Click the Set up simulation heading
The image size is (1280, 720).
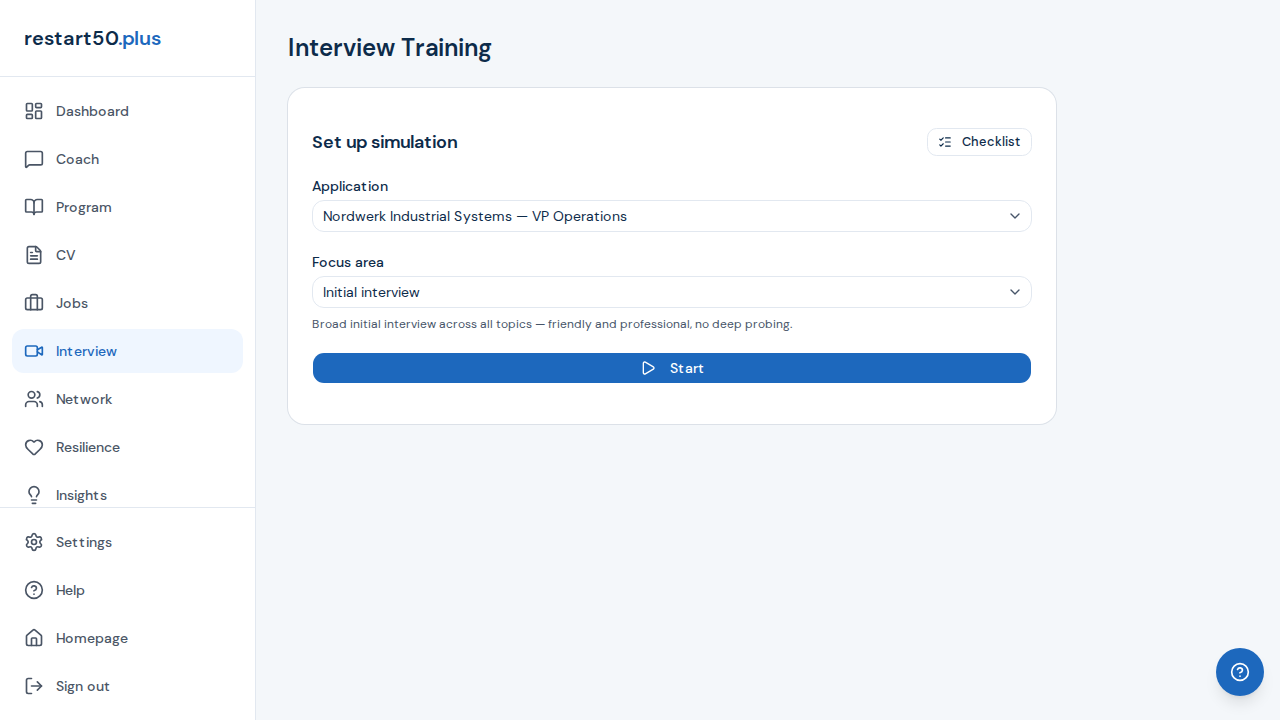pyautogui.click(x=385, y=142)
